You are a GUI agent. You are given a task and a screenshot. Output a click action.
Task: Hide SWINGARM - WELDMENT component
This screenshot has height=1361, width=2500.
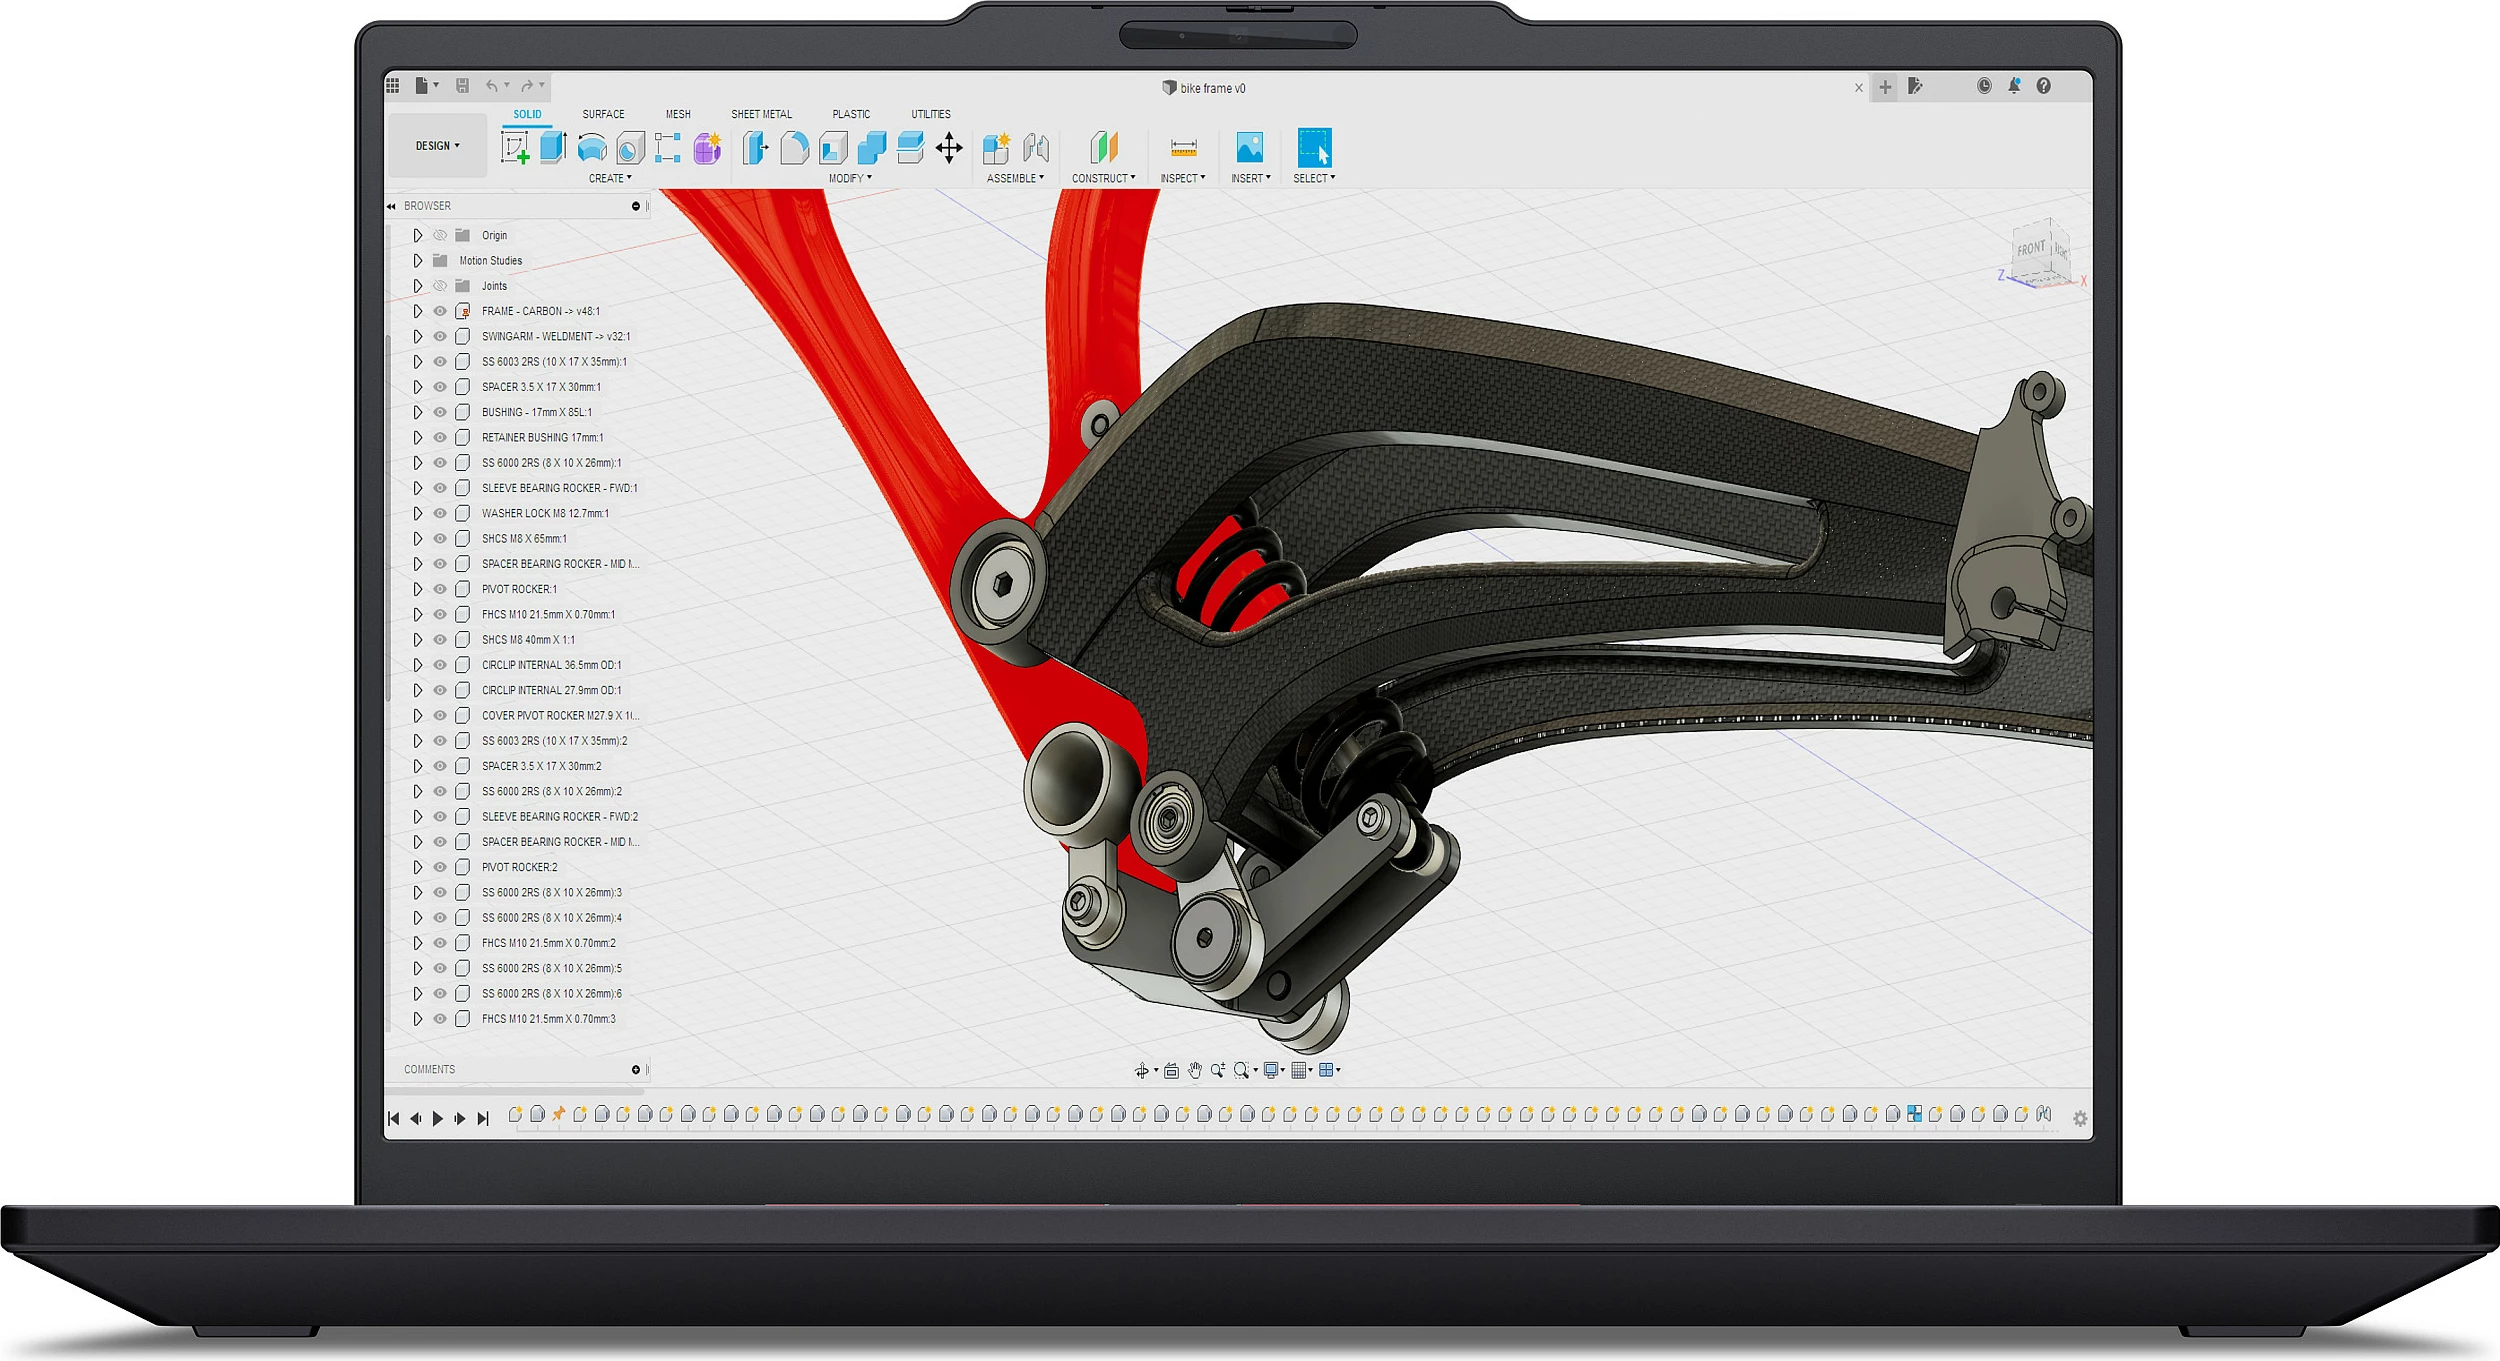coord(440,337)
